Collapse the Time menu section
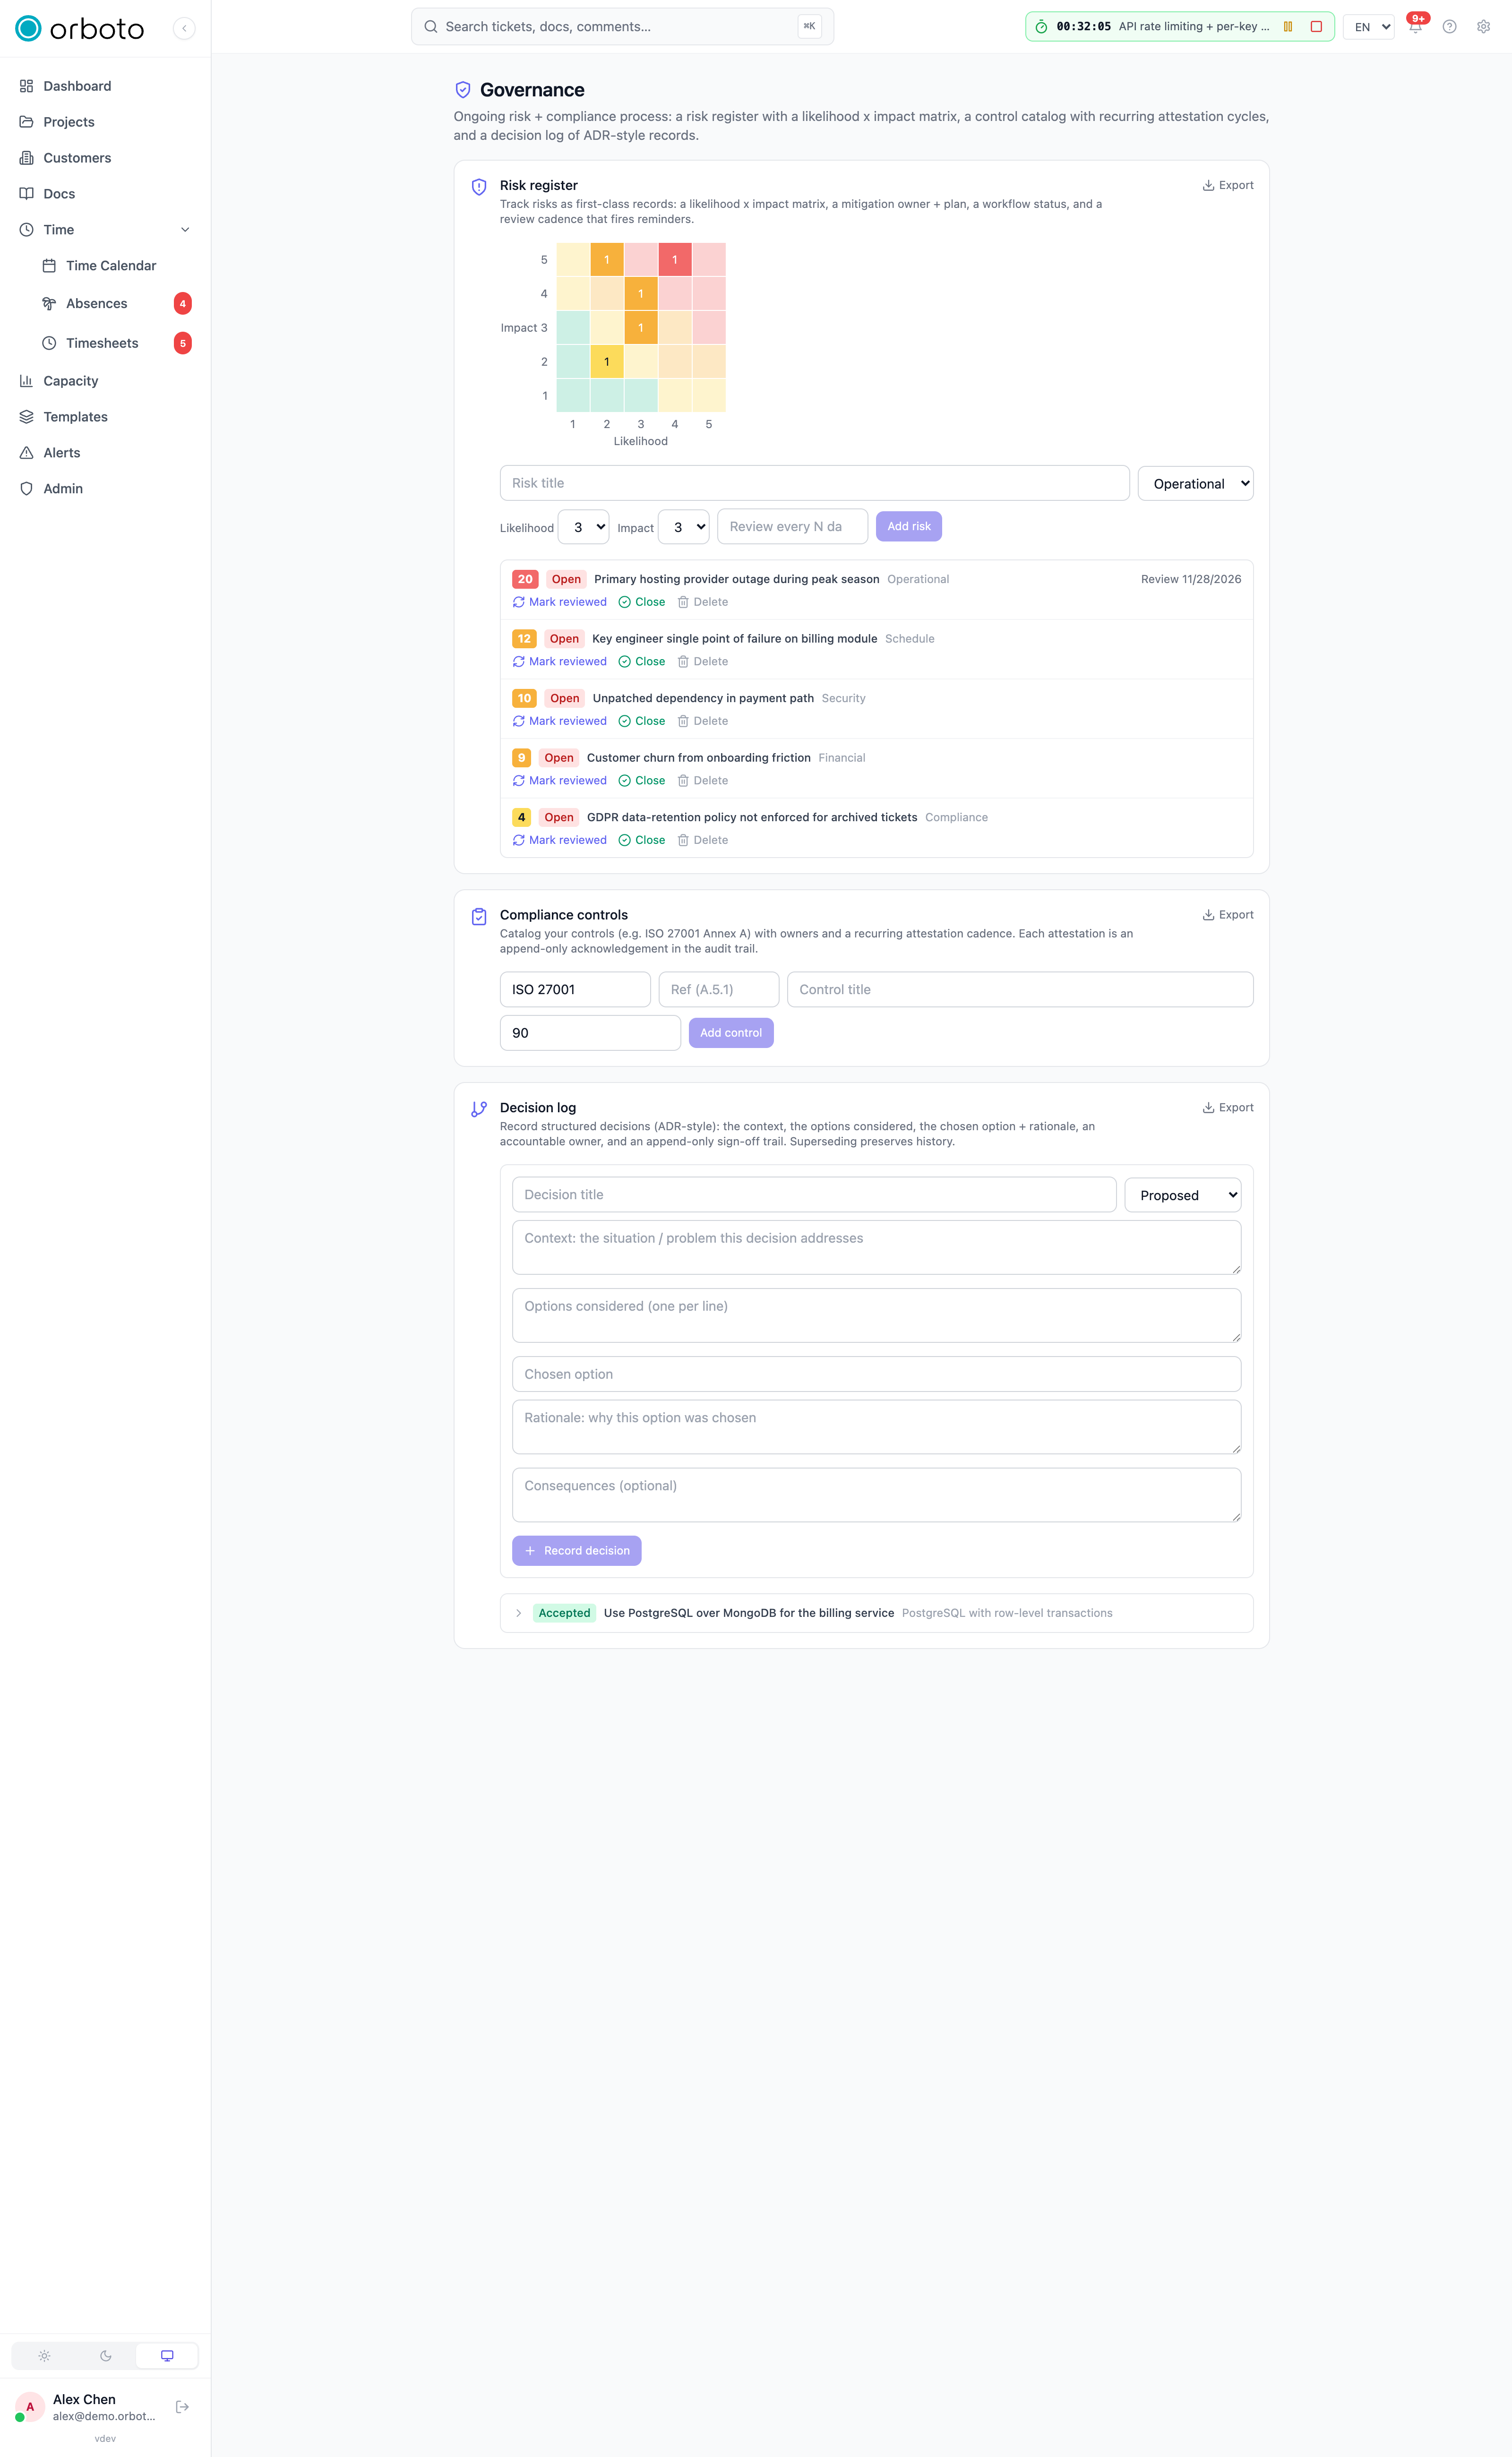This screenshot has width=1512, height=2457. (x=185, y=230)
